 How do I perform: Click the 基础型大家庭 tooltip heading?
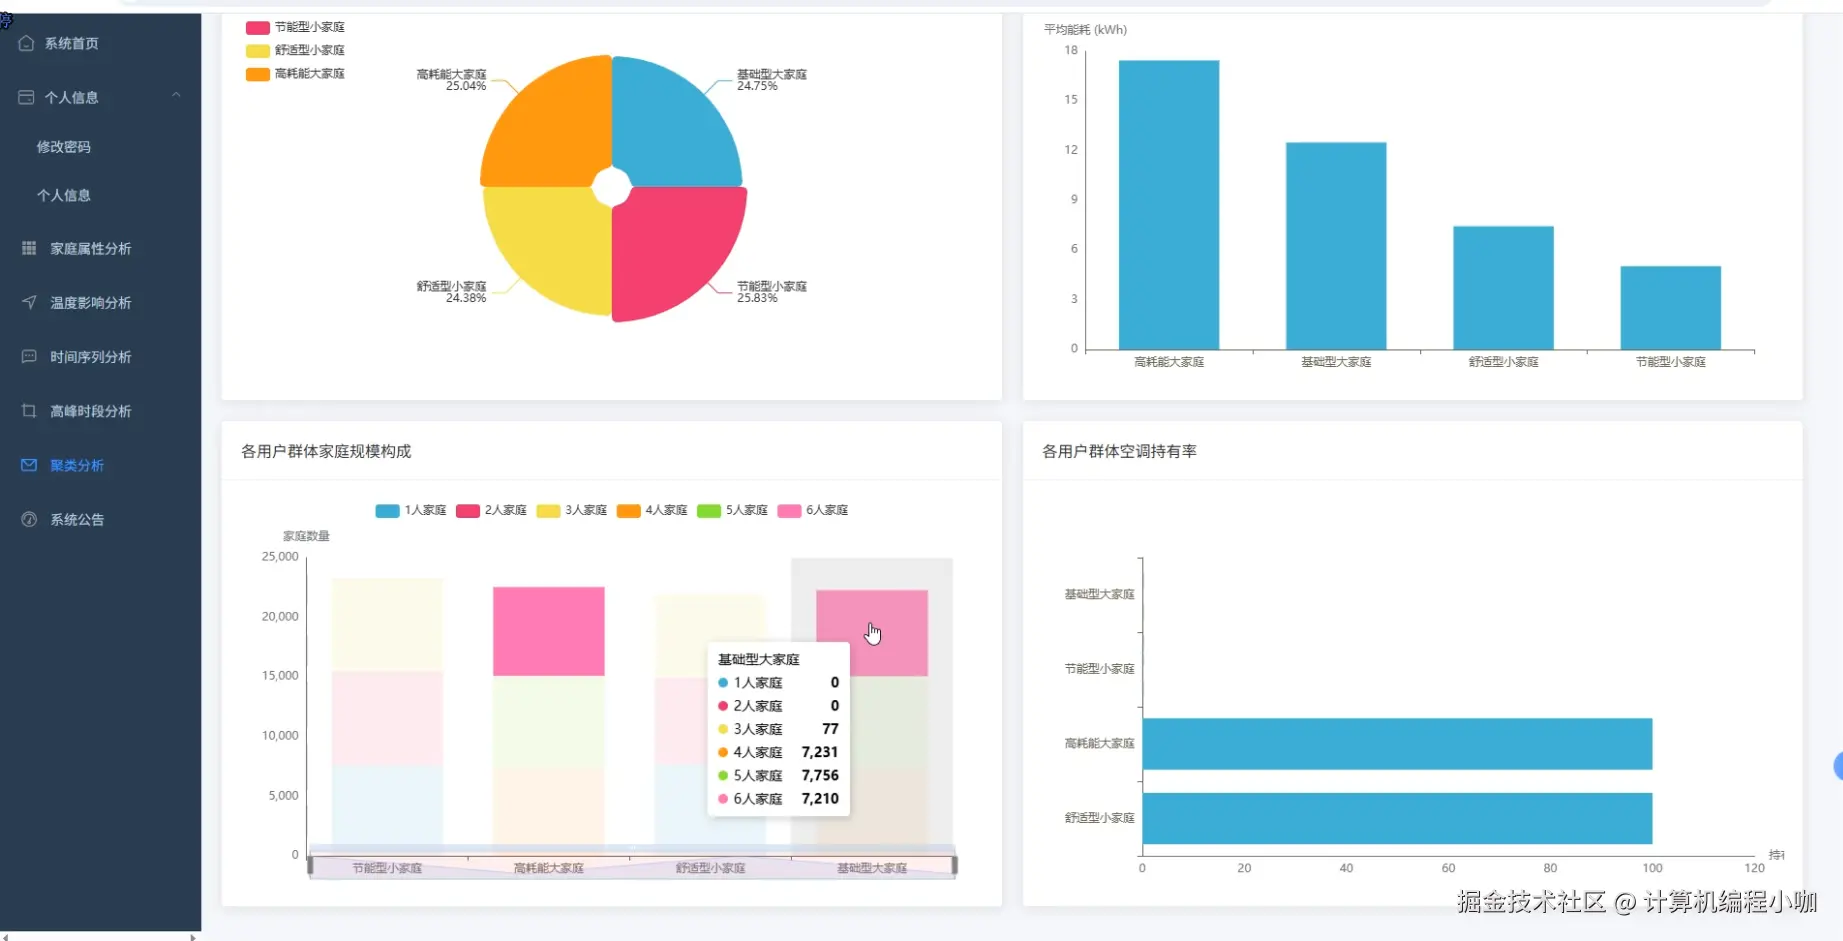click(x=759, y=660)
